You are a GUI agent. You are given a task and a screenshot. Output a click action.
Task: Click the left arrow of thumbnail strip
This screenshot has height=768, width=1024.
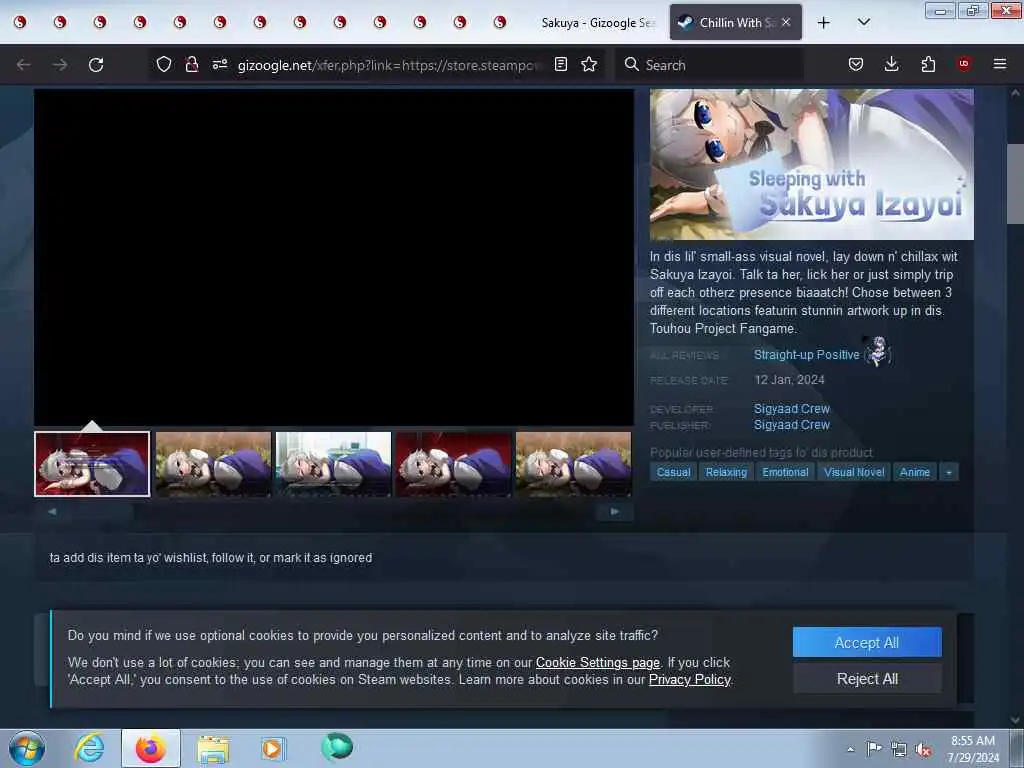tap(52, 511)
